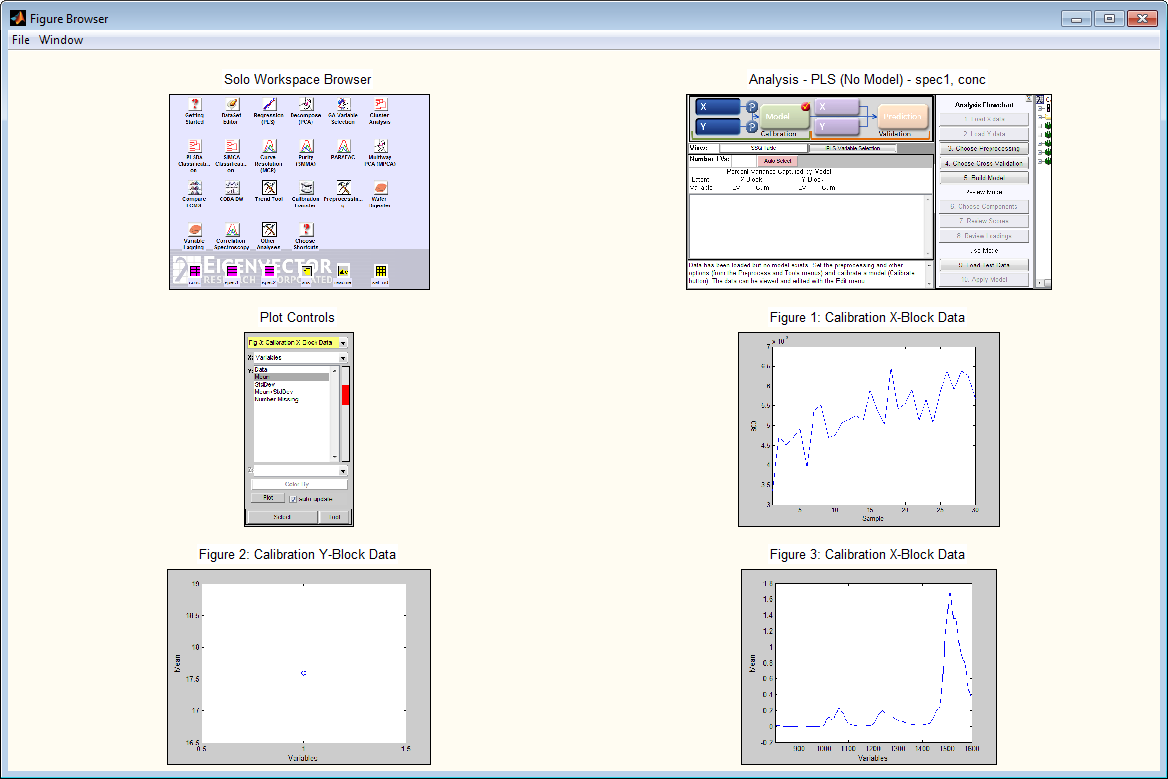This screenshot has height=779, width=1168.
Task: Select StdDev in the Y list
Action: tap(265, 384)
